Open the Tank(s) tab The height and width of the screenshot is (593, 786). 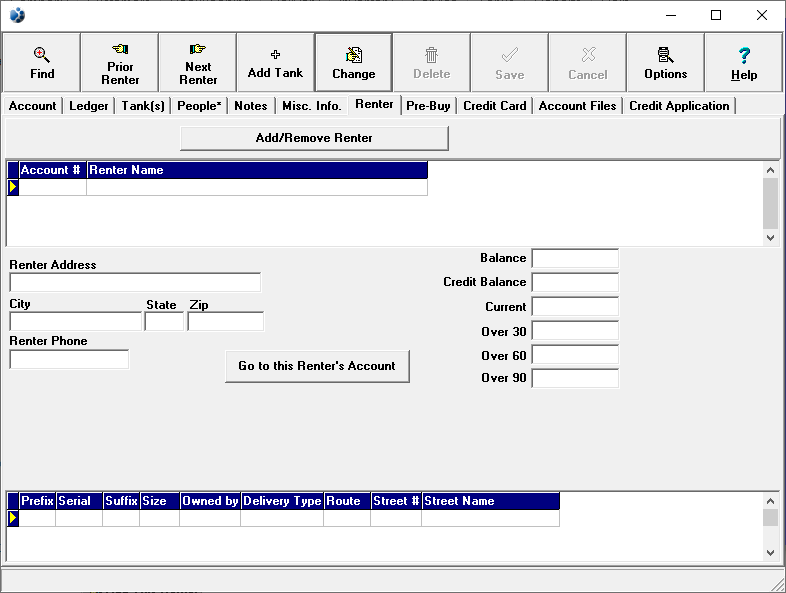tap(143, 106)
